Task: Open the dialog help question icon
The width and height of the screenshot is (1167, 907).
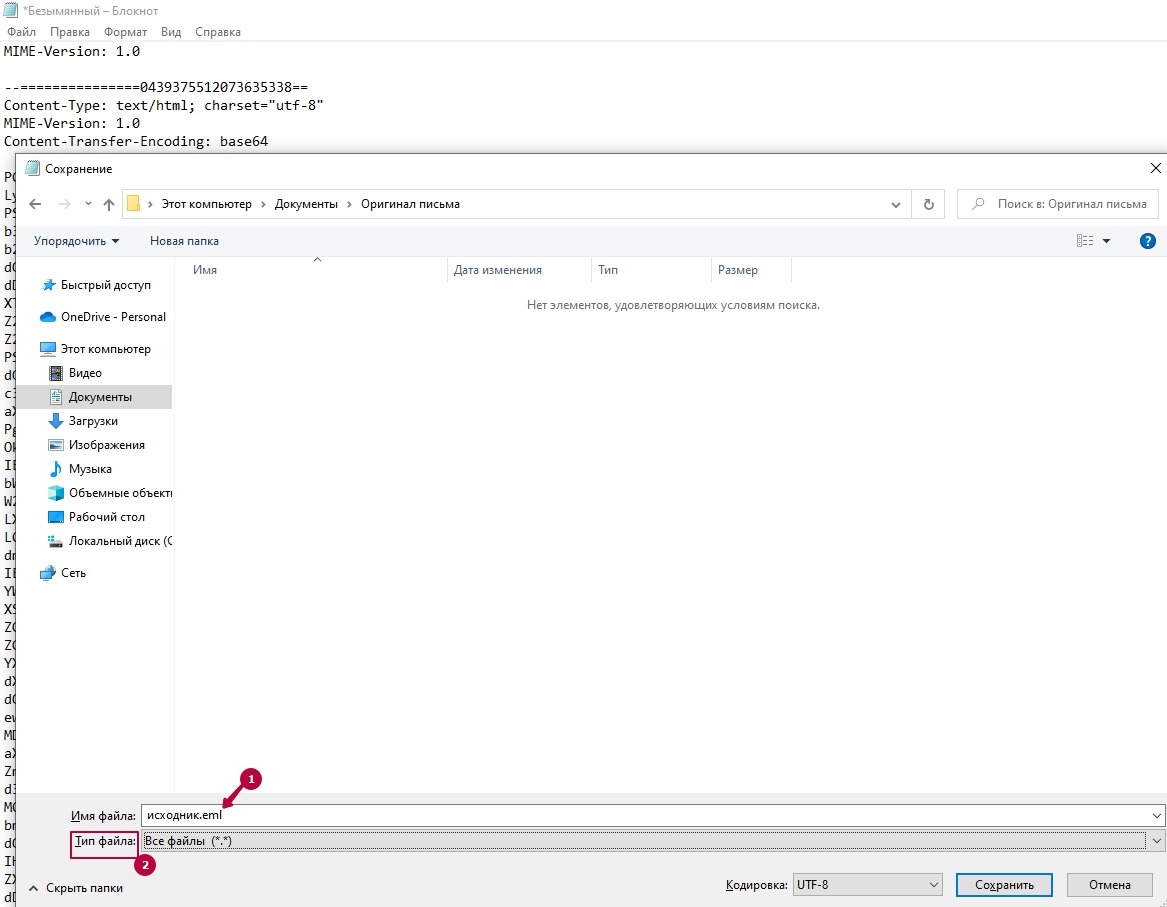Action: [x=1148, y=241]
